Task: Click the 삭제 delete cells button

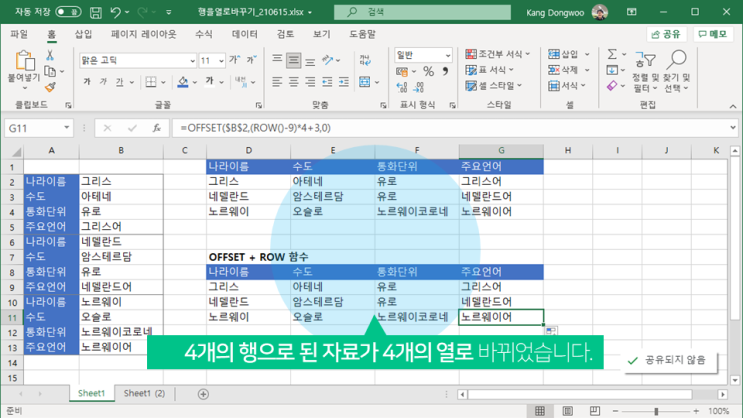Action: [563, 70]
